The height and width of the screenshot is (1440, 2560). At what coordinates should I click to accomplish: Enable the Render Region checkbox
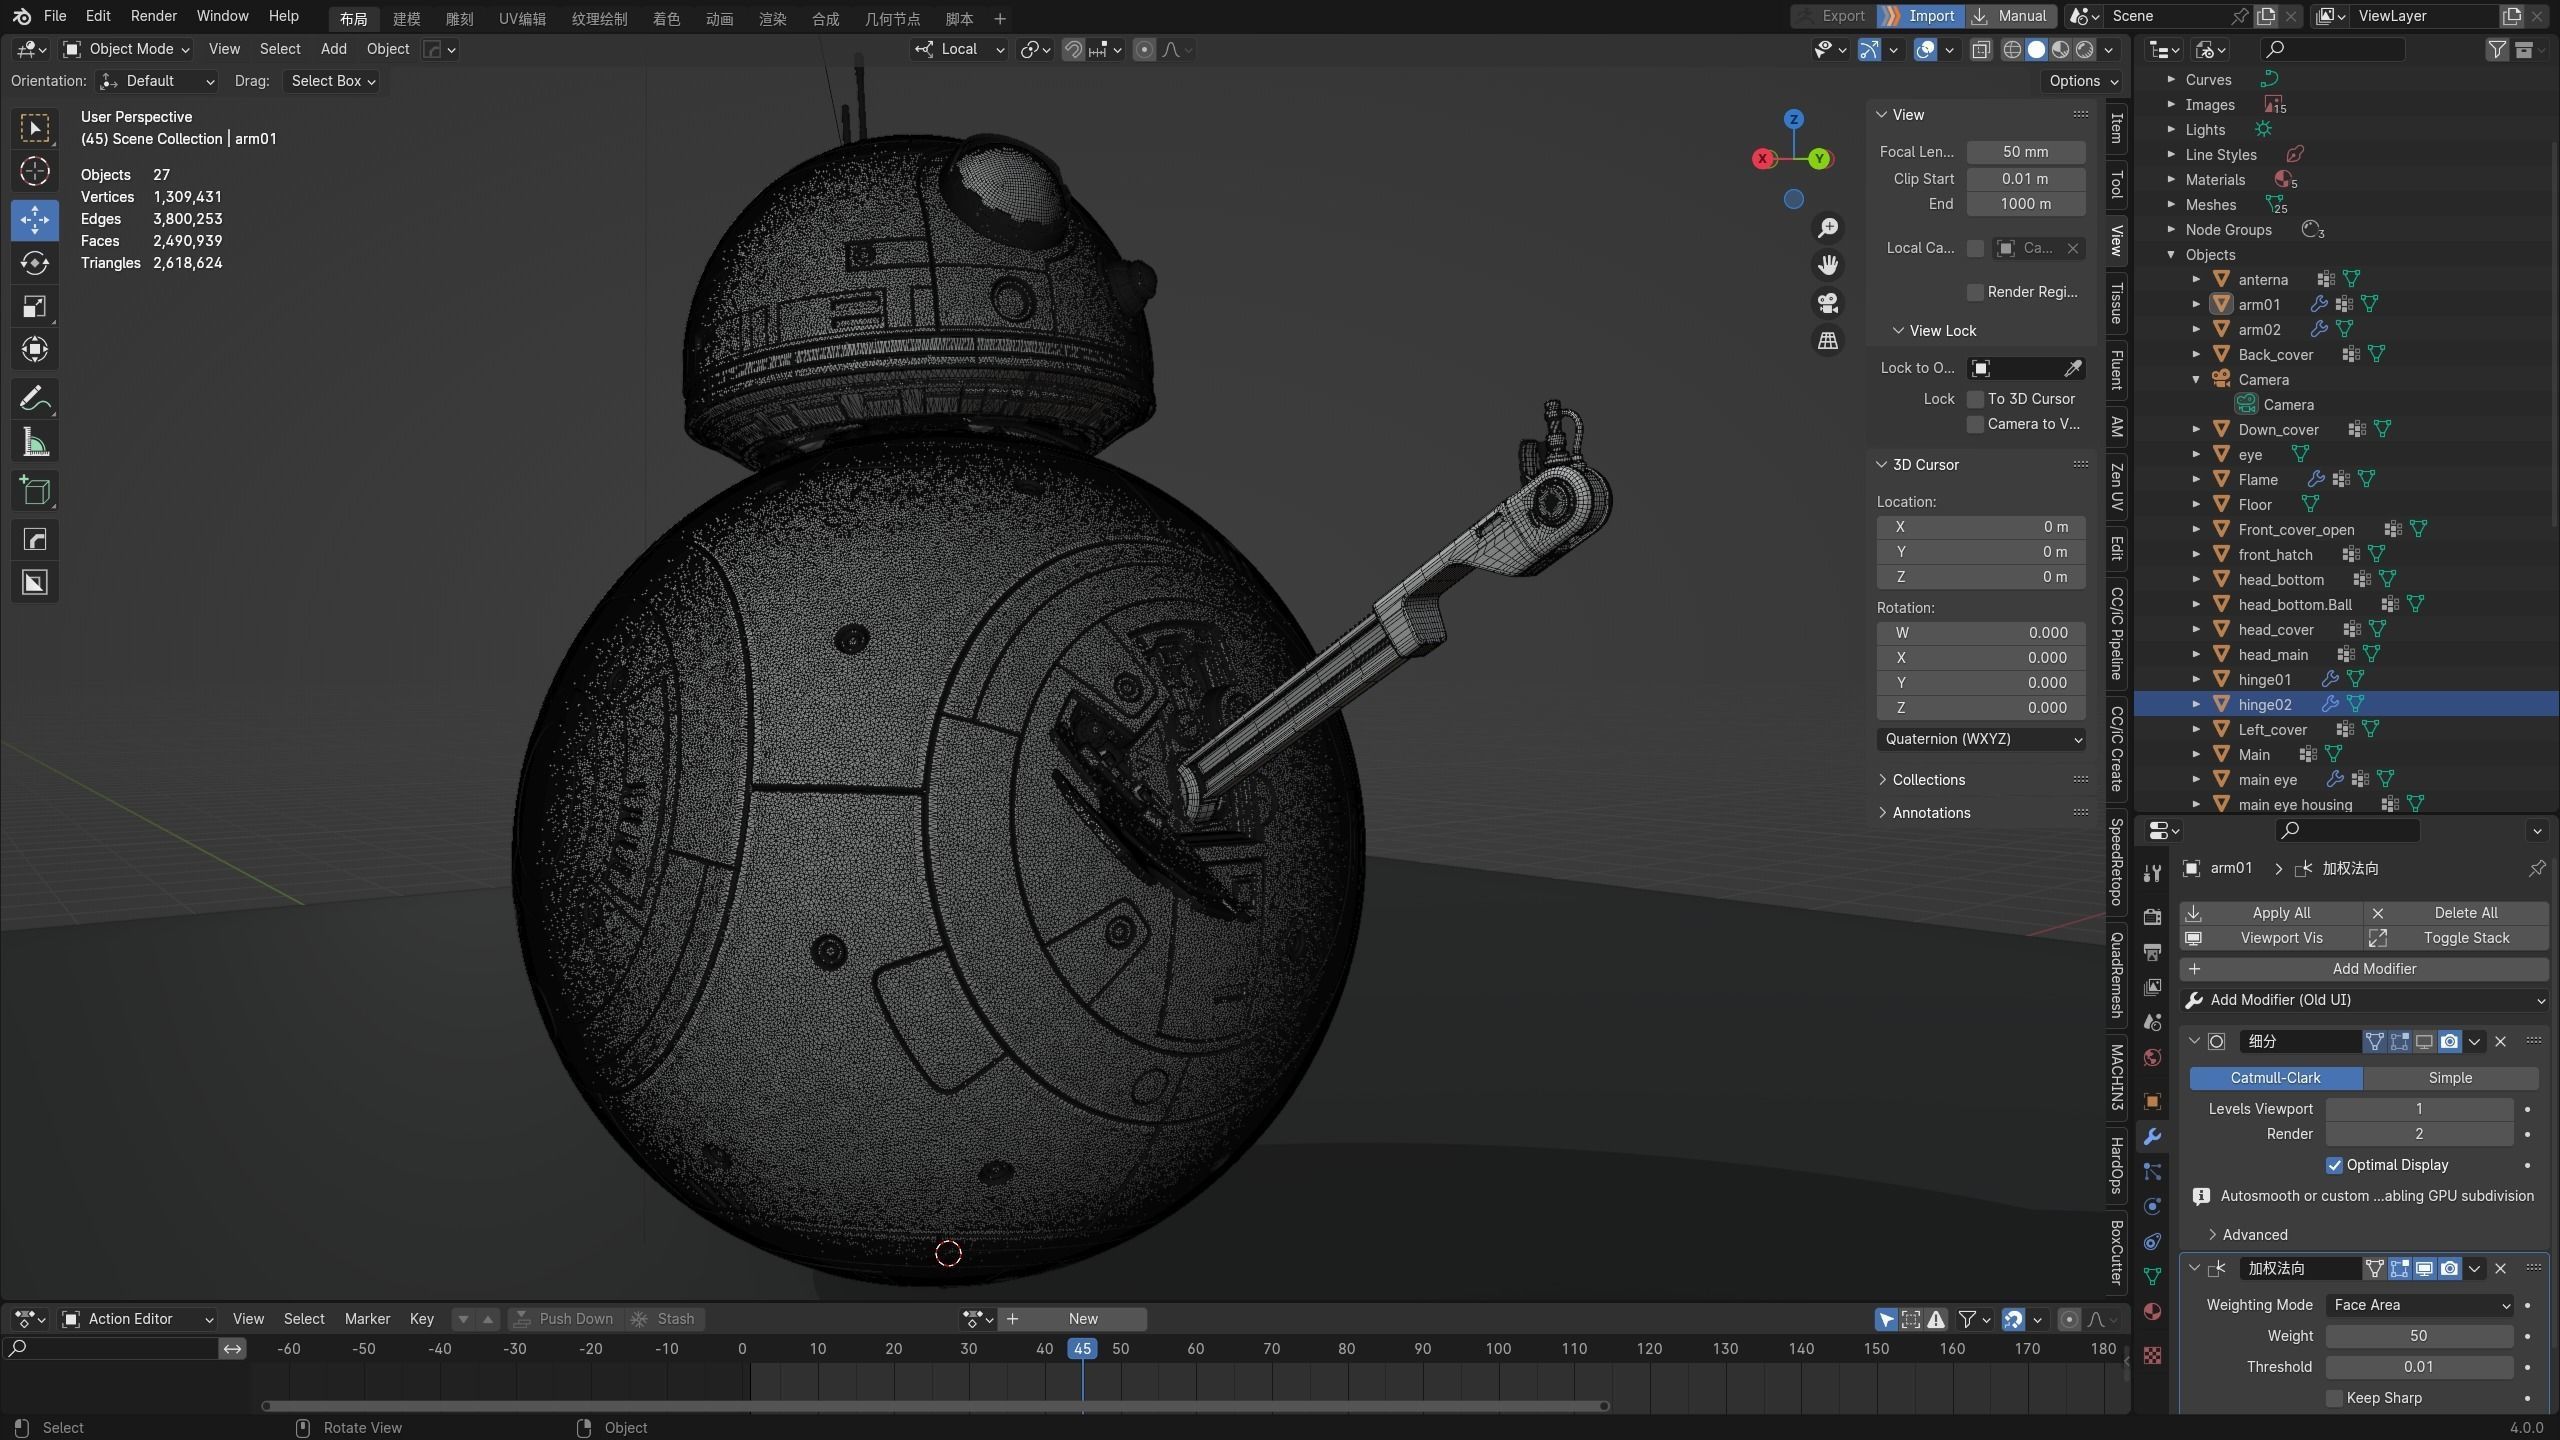pos(1975,292)
